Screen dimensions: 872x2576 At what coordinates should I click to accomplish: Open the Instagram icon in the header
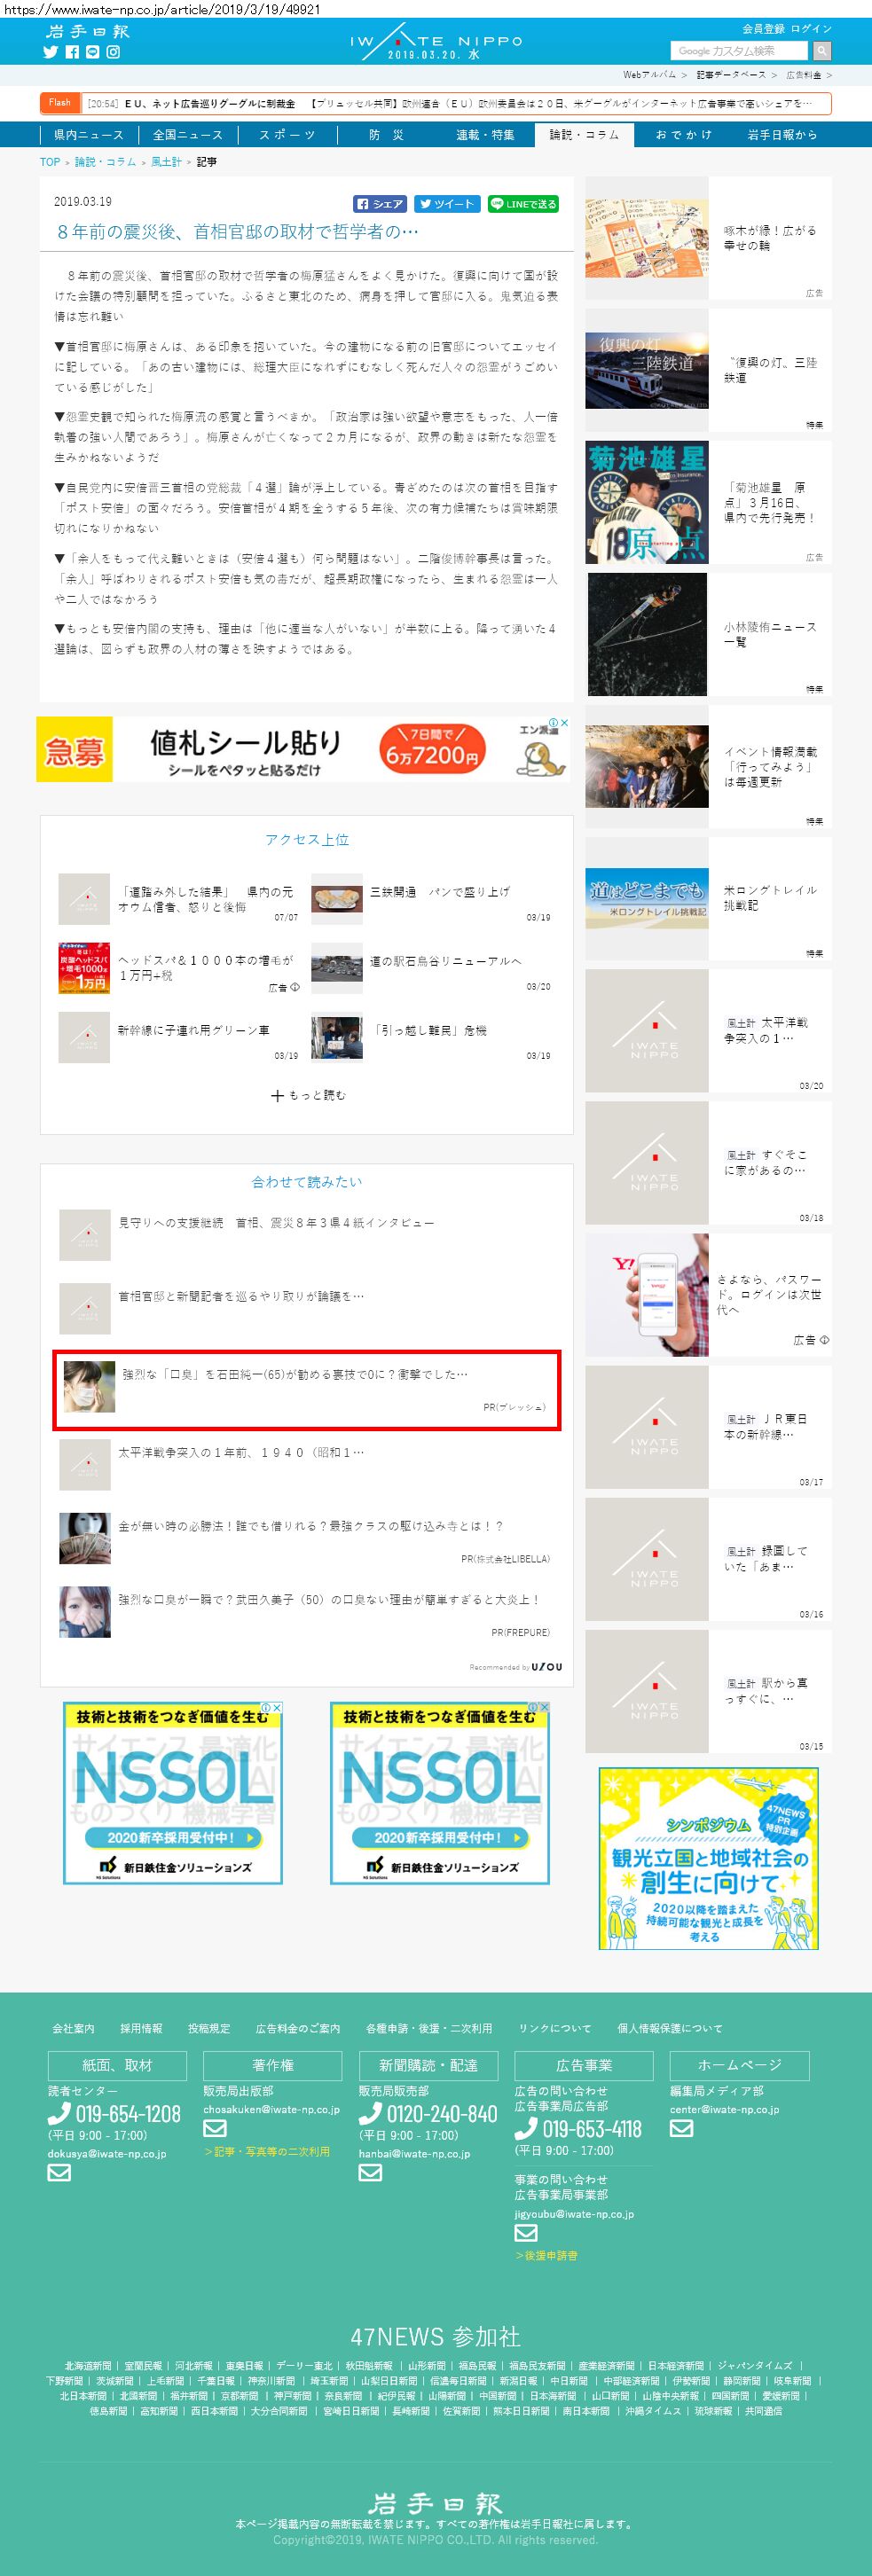(113, 52)
